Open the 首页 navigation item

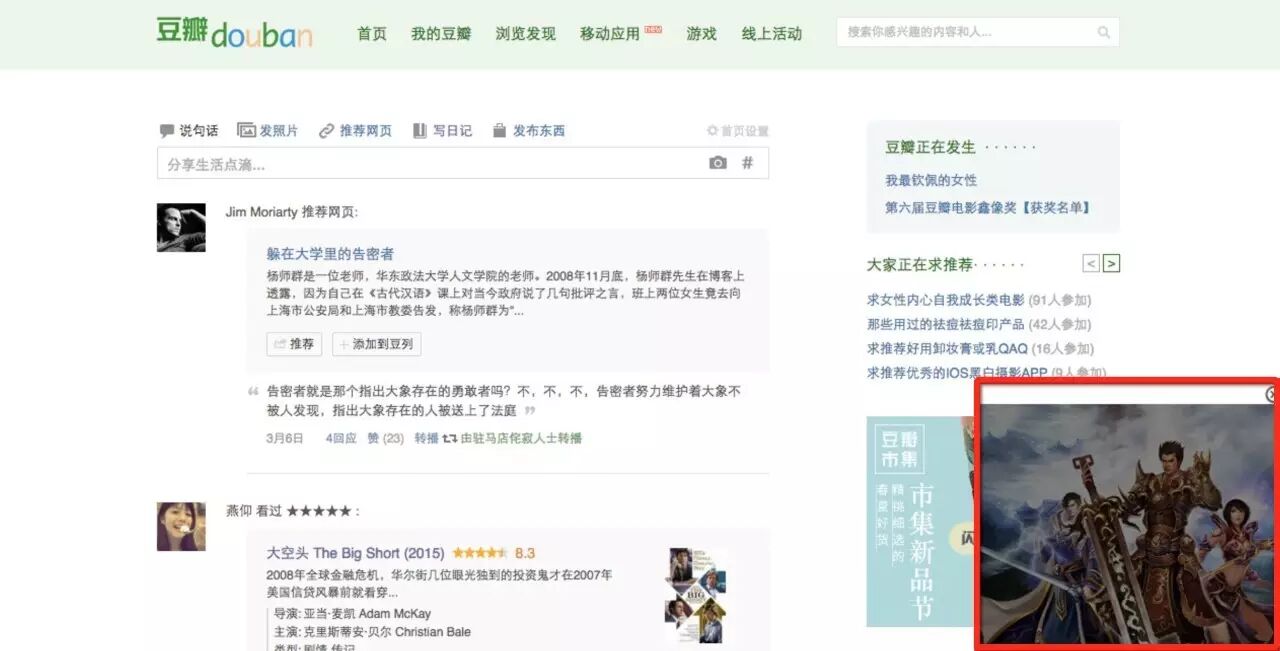[372, 34]
